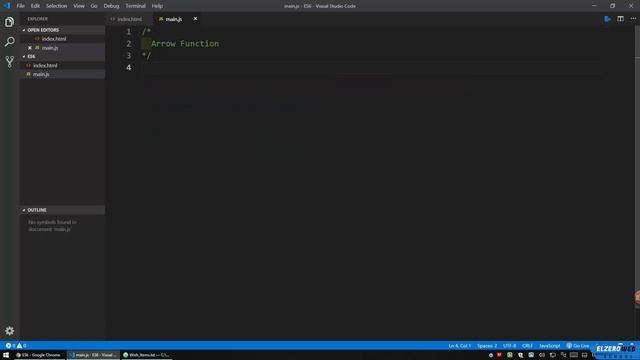The width and height of the screenshot is (640, 360).
Task: Open the Go menu
Action: 94,6
